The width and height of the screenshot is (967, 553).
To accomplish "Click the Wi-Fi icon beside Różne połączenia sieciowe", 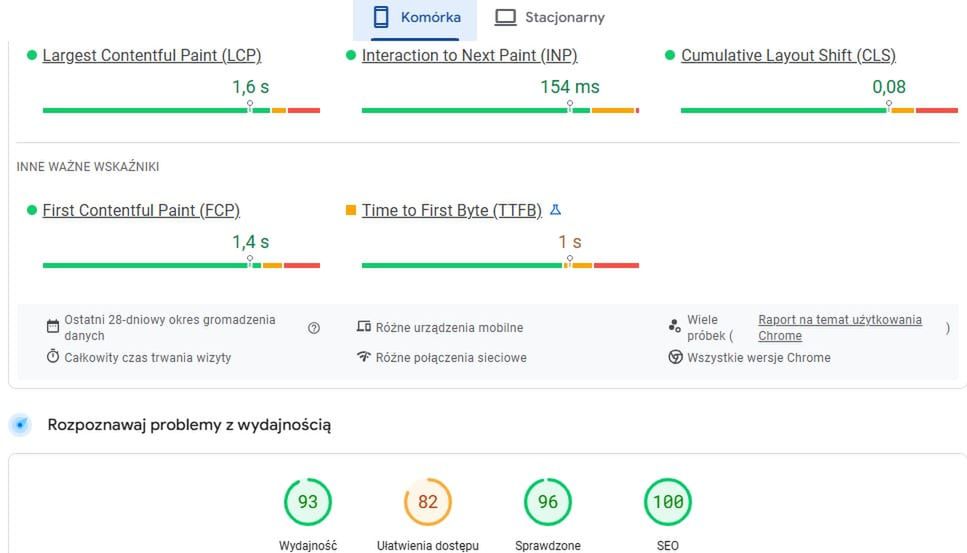I will 364,357.
